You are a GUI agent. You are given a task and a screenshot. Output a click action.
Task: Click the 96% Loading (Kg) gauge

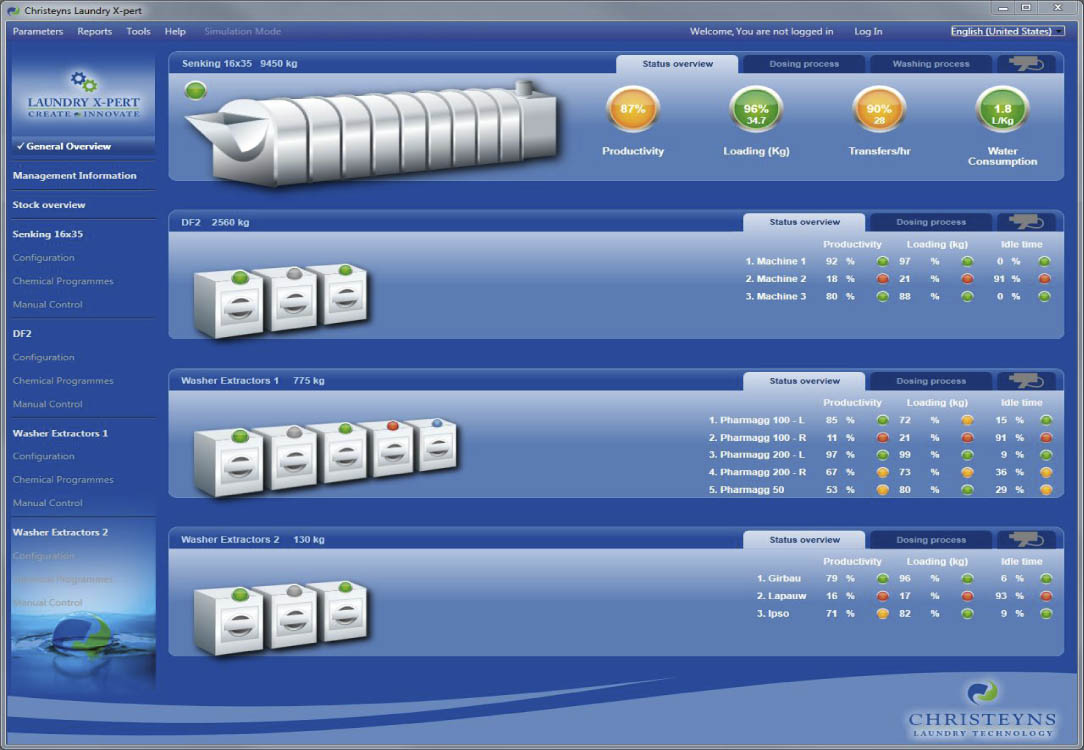(756, 109)
